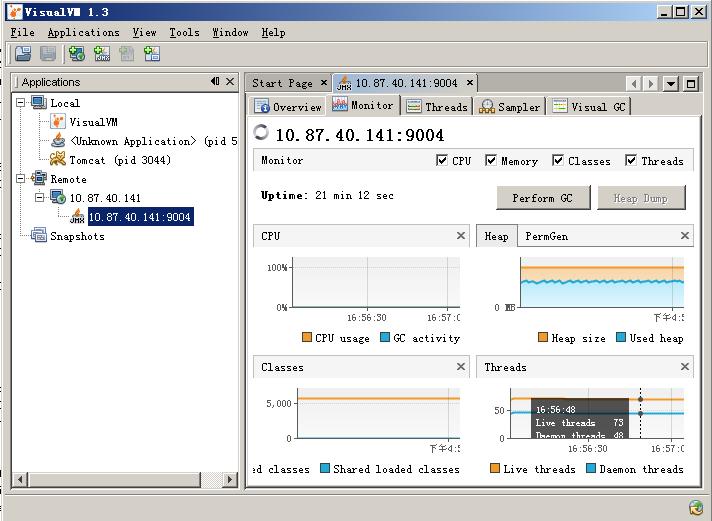712x521 pixels.
Task: Click the Tomcat cat icon
Action: (x=58, y=159)
